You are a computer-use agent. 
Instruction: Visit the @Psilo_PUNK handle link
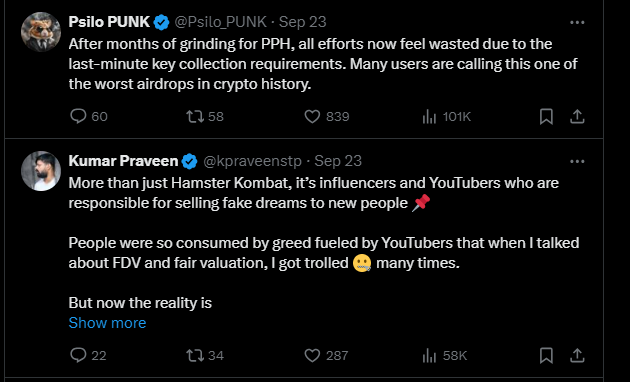(x=220, y=22)
